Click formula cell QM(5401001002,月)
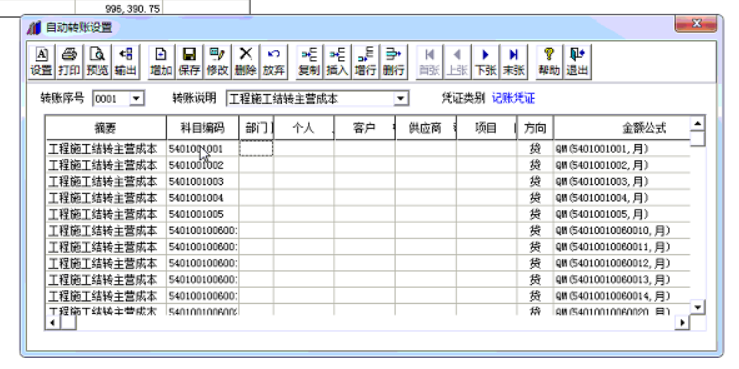The width and height of the screenshot is (739, 369). [x=622, y=165]
